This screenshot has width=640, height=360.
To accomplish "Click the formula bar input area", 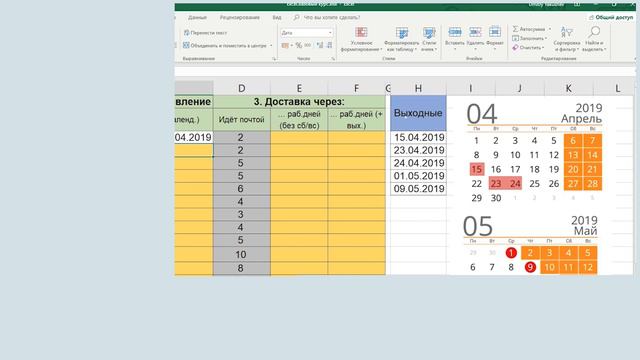I will (404, 71).
